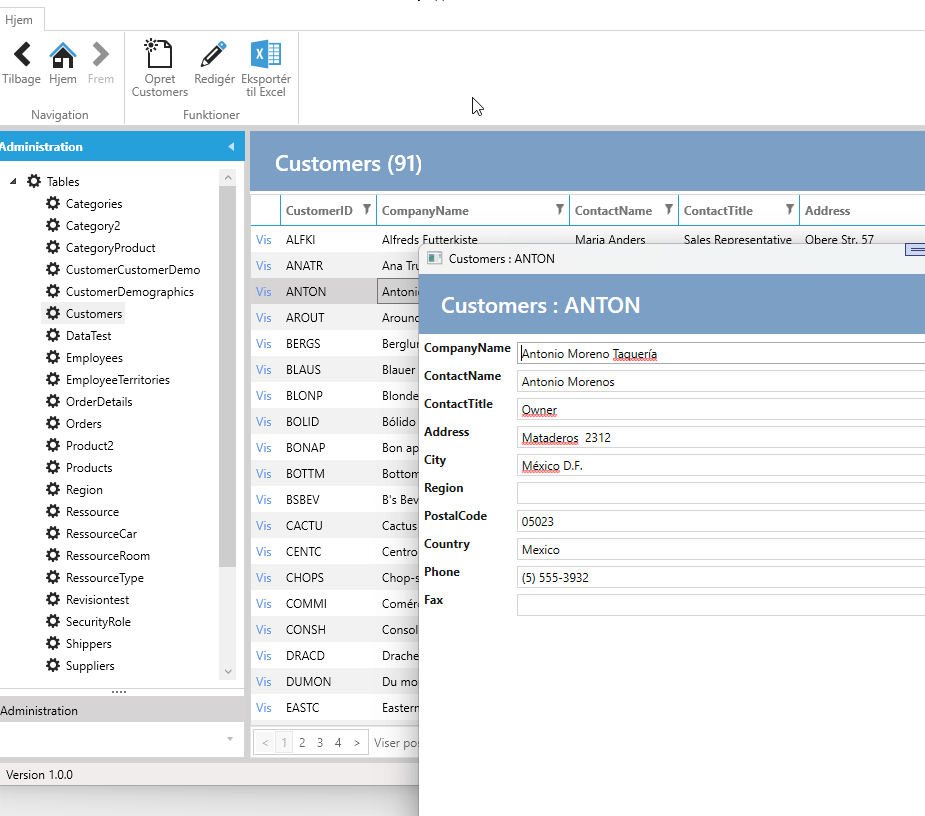Collapse the Tables tree node

13,182
